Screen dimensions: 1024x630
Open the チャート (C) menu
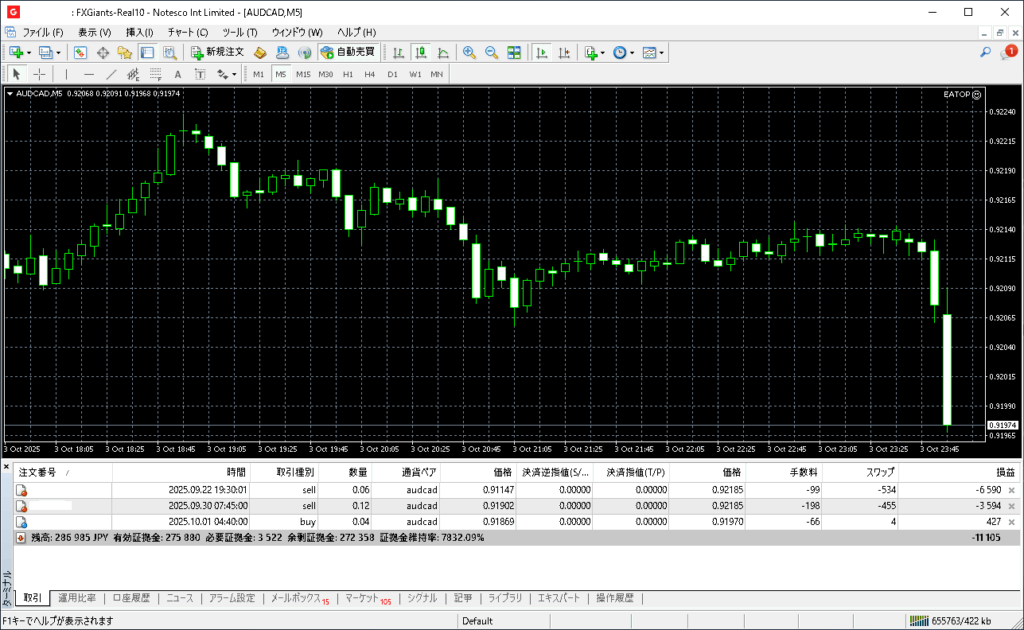point(188,32)
